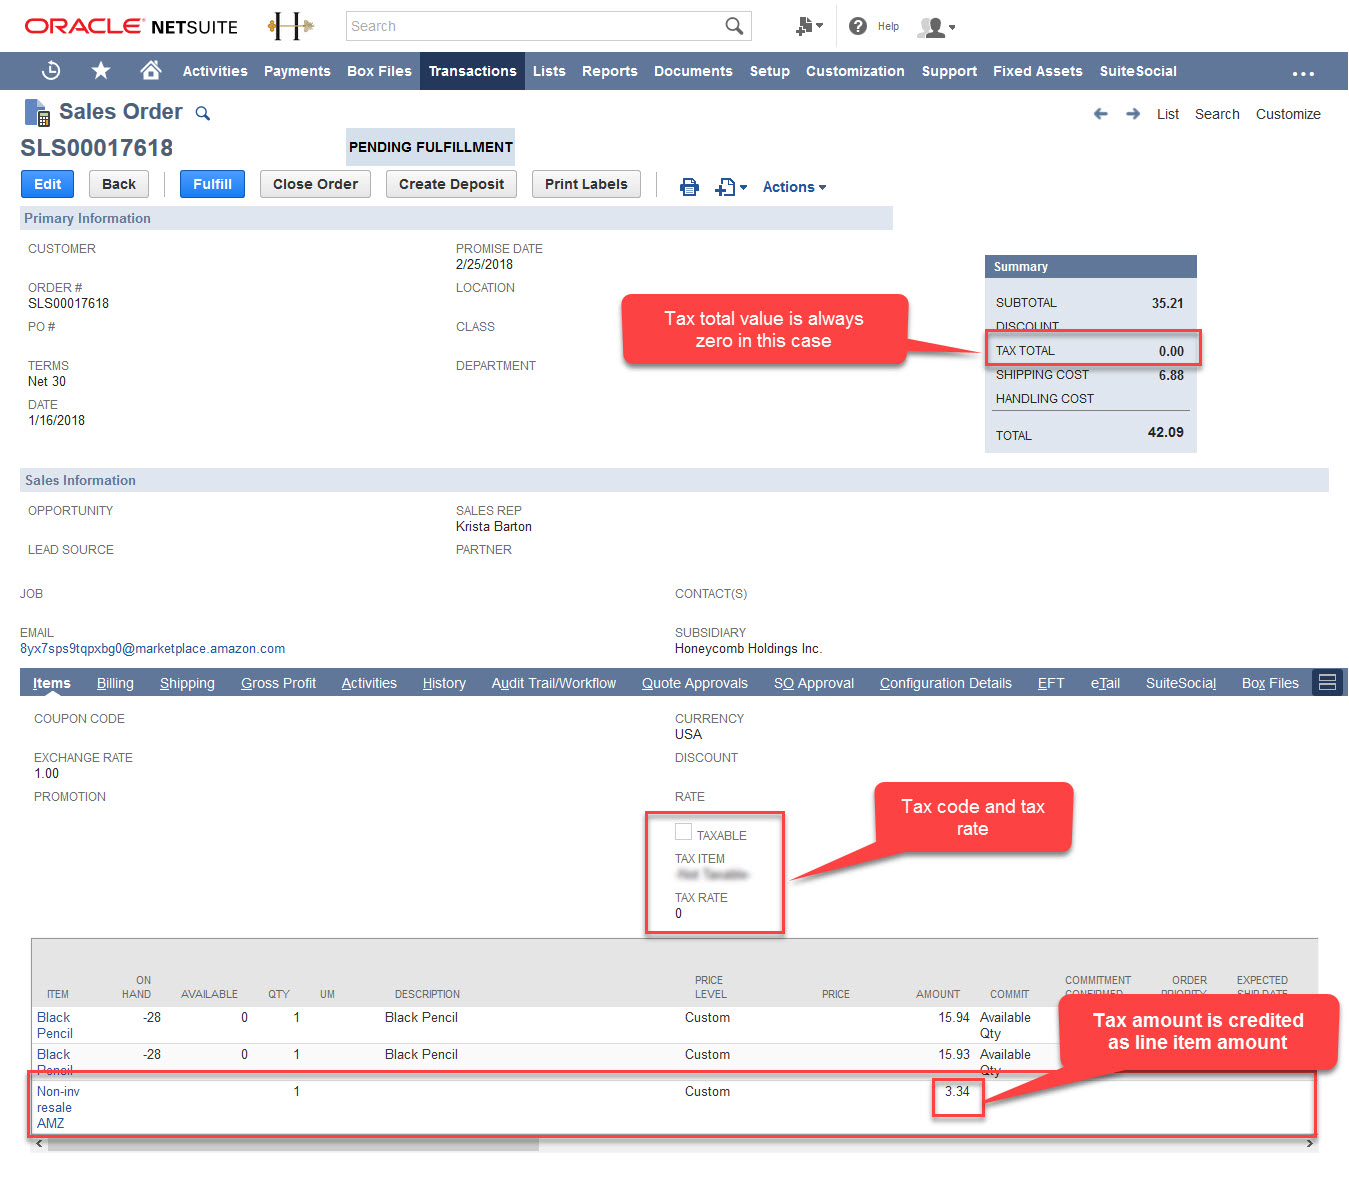Switch to the Gross Profit subtab
1349x1182 pixels.
278,683
